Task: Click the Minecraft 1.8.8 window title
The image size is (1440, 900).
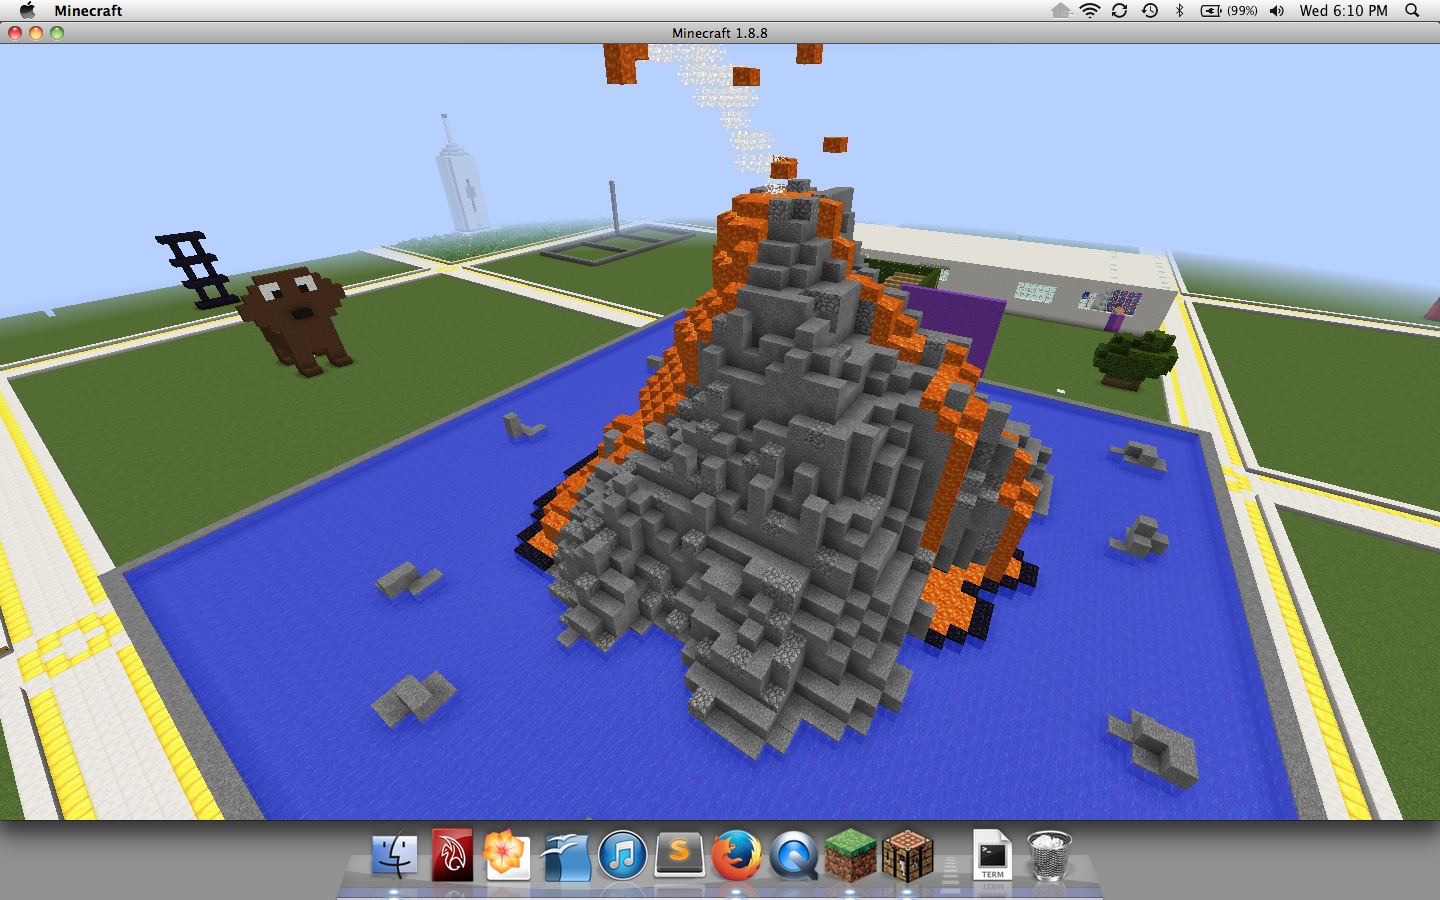Action: [720, 33]
